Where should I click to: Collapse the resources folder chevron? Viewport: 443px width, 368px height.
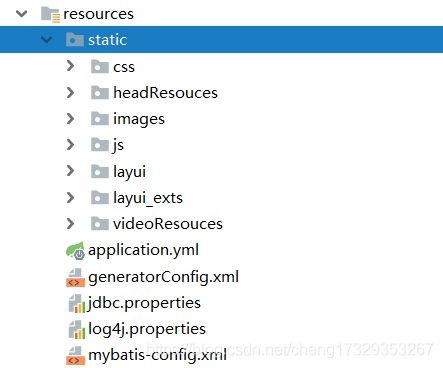tap(22, 14)
